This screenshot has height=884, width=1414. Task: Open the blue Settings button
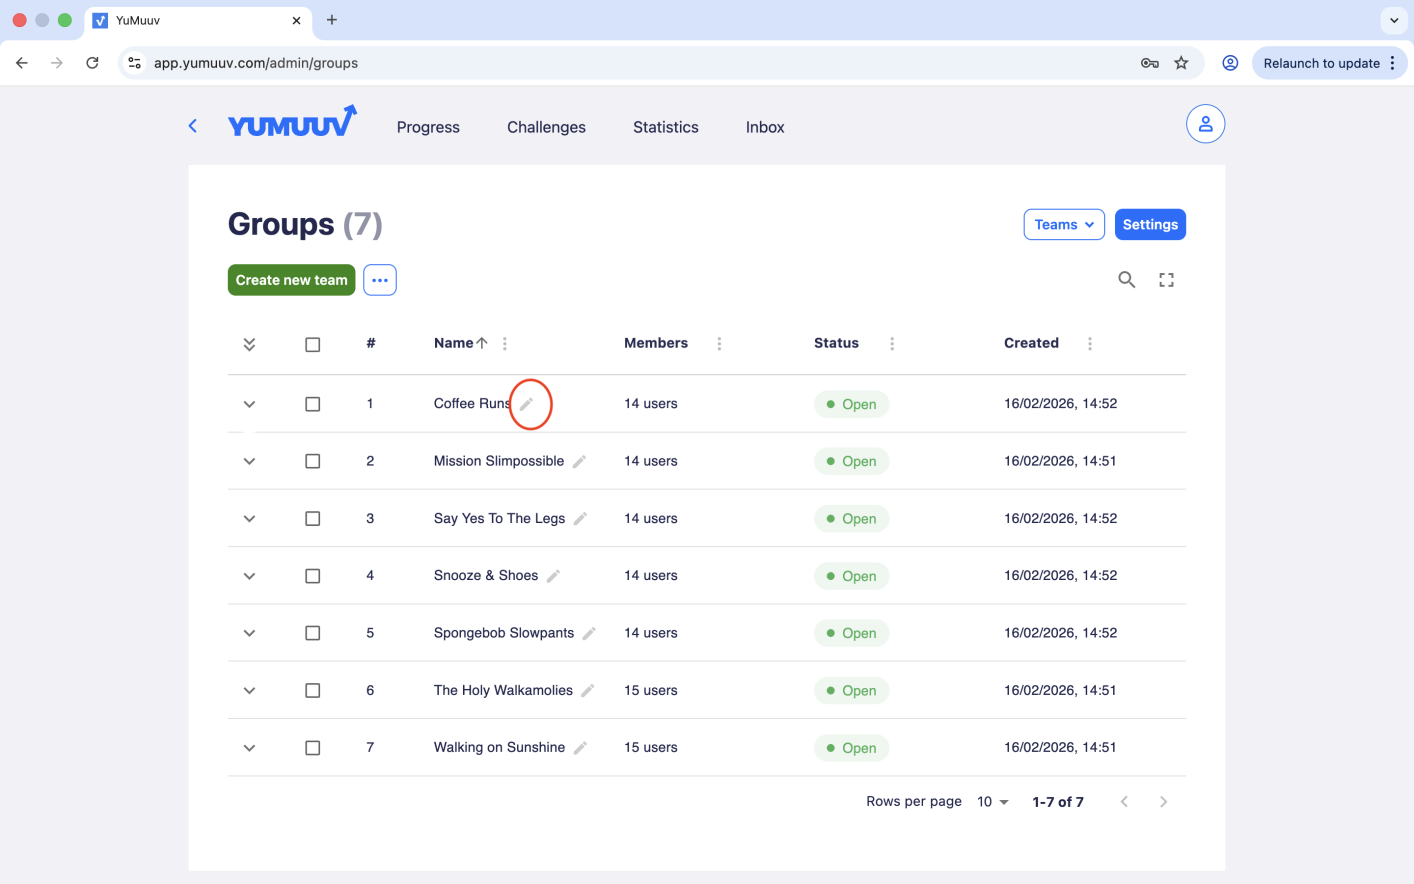1150,225
